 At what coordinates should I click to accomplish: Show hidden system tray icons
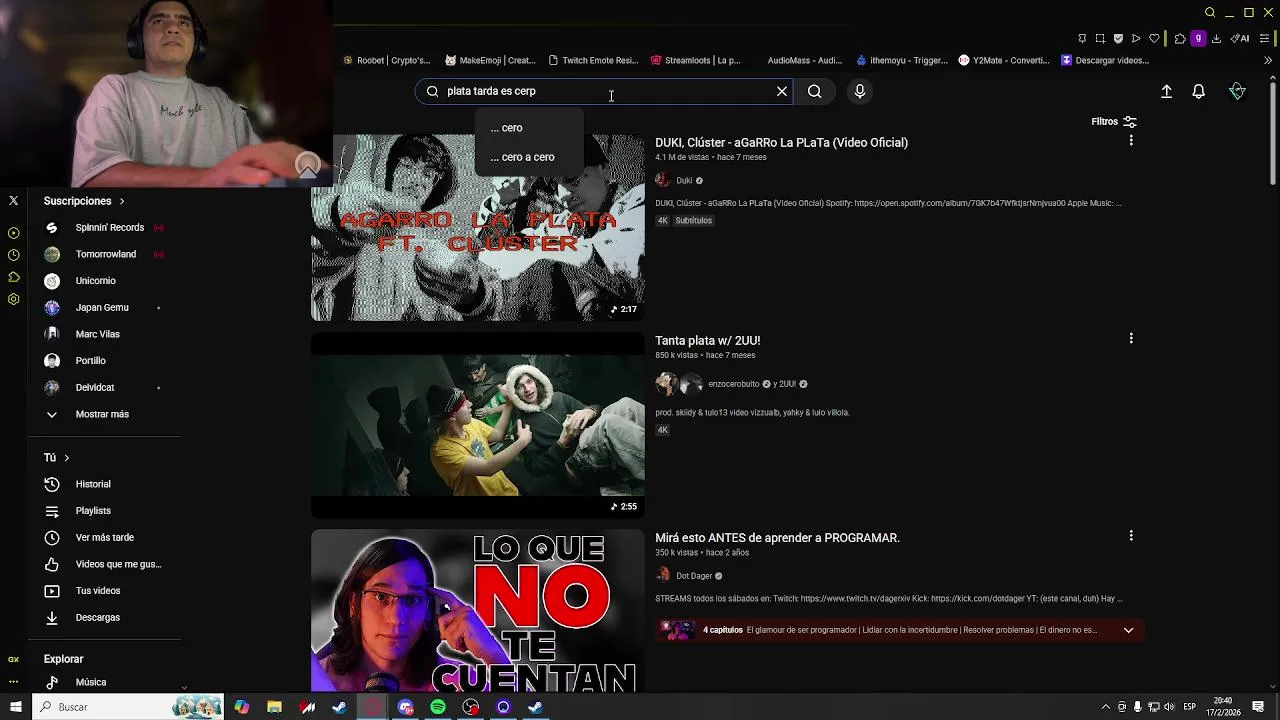pos(1105,707)
